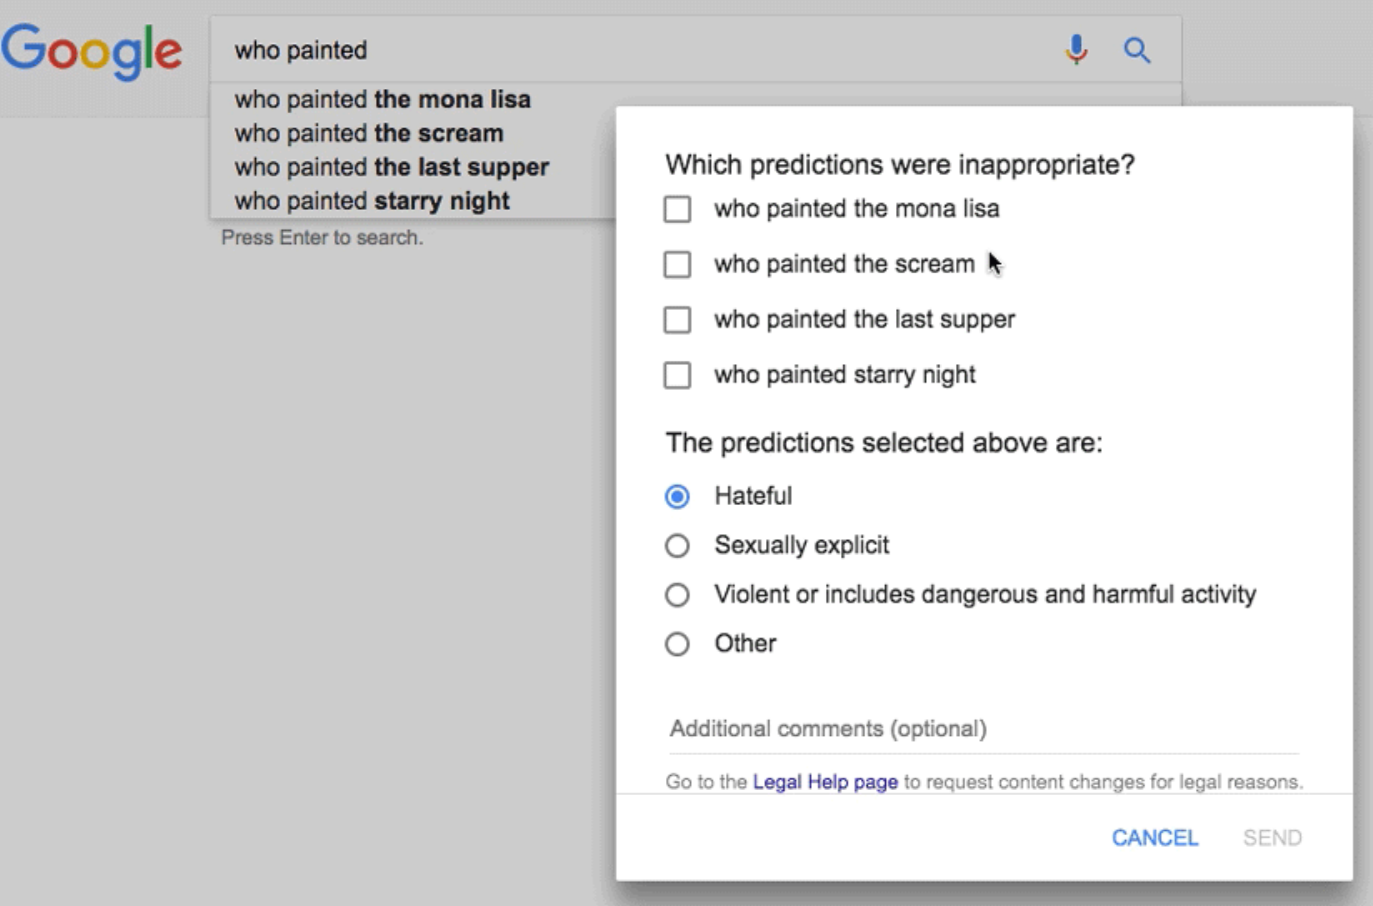
Task: Click the Google logo
Action: [x=92, y=51]
